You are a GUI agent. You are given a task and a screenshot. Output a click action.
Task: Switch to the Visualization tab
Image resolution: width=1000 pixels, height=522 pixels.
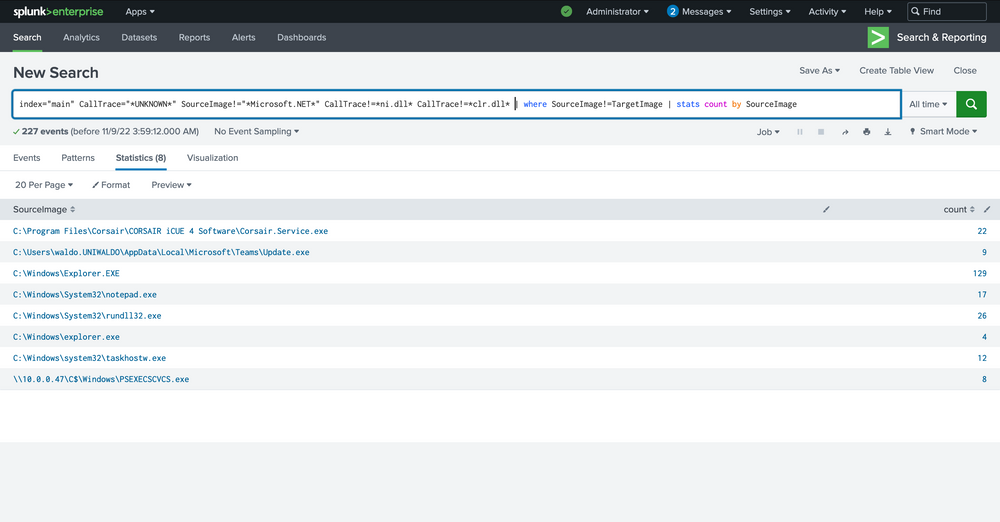(x=212, y=158)
